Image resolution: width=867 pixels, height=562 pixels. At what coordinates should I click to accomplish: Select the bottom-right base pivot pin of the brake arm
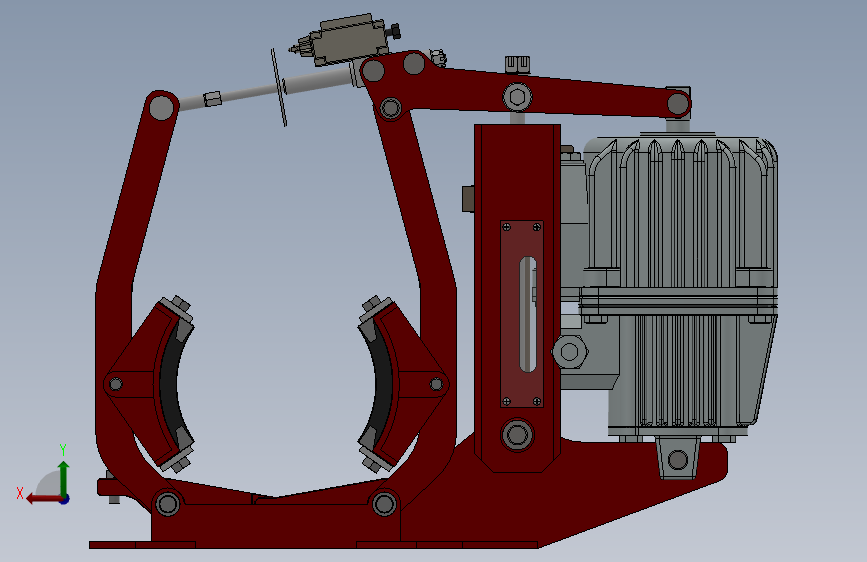pos(384,504)
